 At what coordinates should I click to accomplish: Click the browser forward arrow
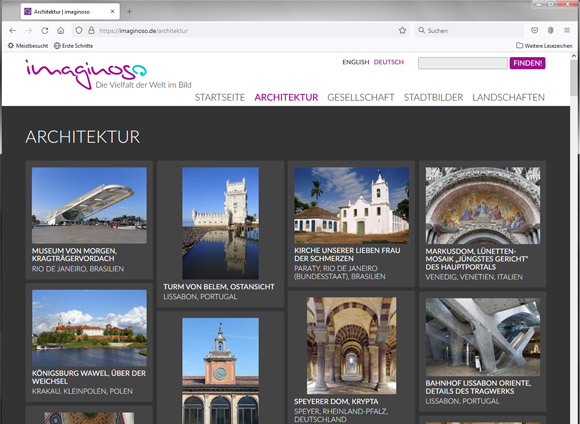tap(28, 31)
